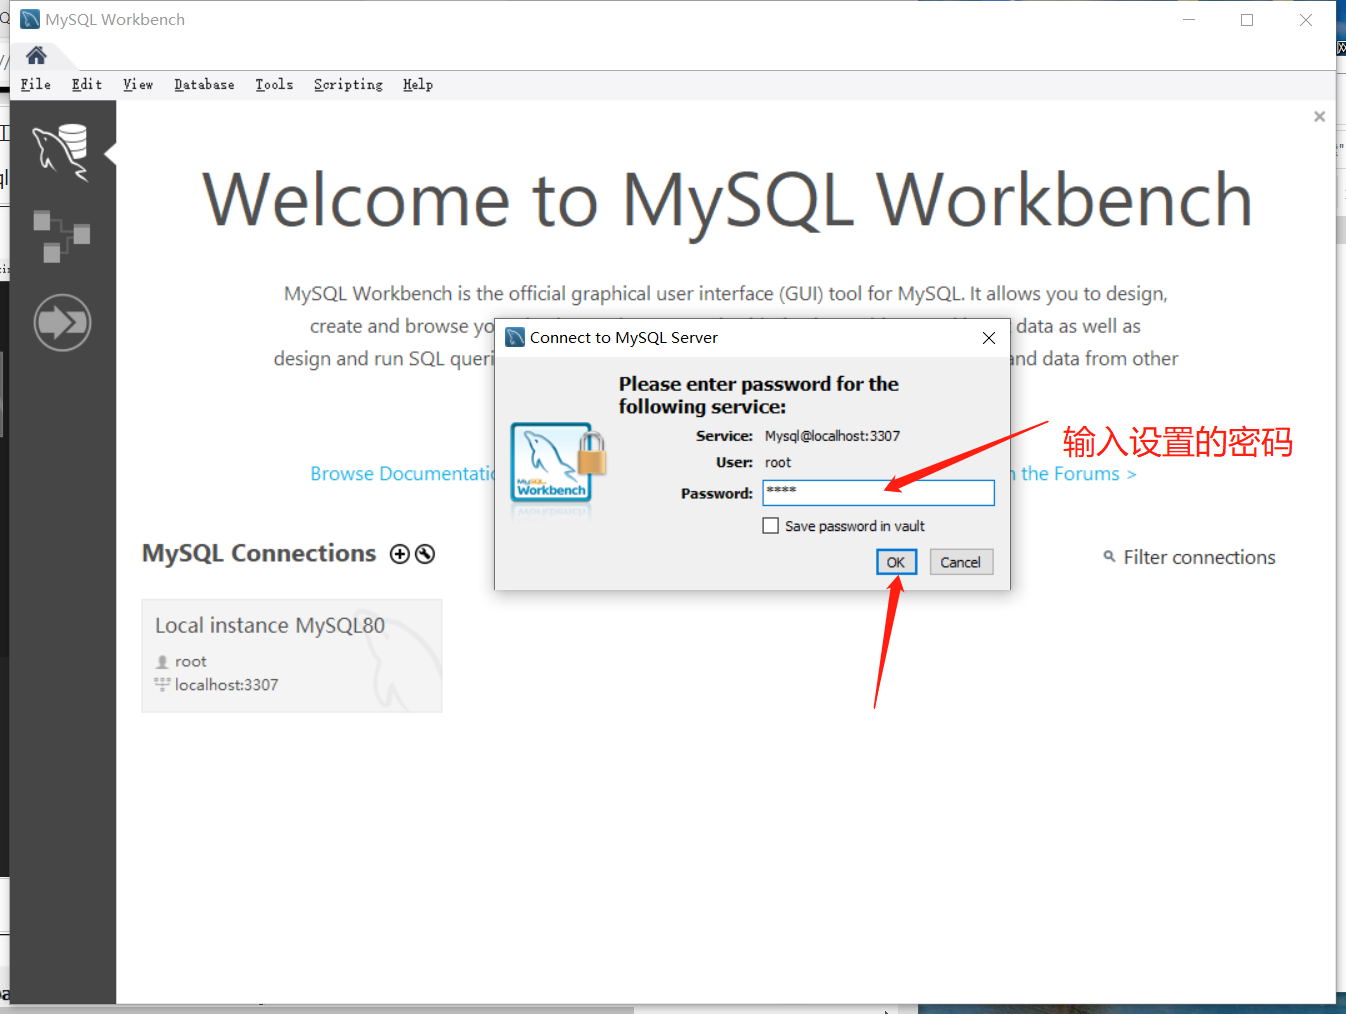1346x1014 pixels.
Task: Click the MySQL Workbench title bar icon
Action: 30,20
